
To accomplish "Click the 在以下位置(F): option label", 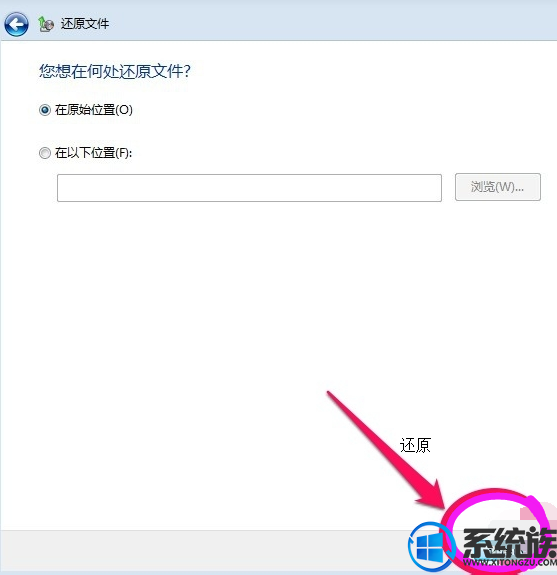I will (94, 153).
